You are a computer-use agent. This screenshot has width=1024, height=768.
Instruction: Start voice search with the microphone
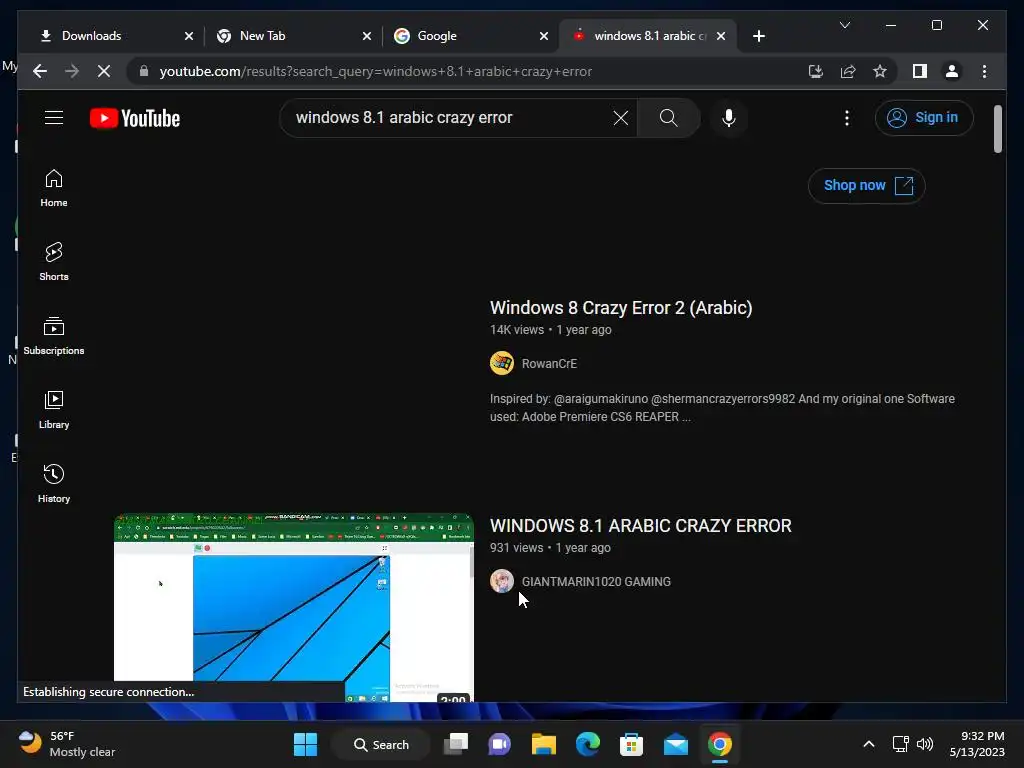(x=729, y=118)
